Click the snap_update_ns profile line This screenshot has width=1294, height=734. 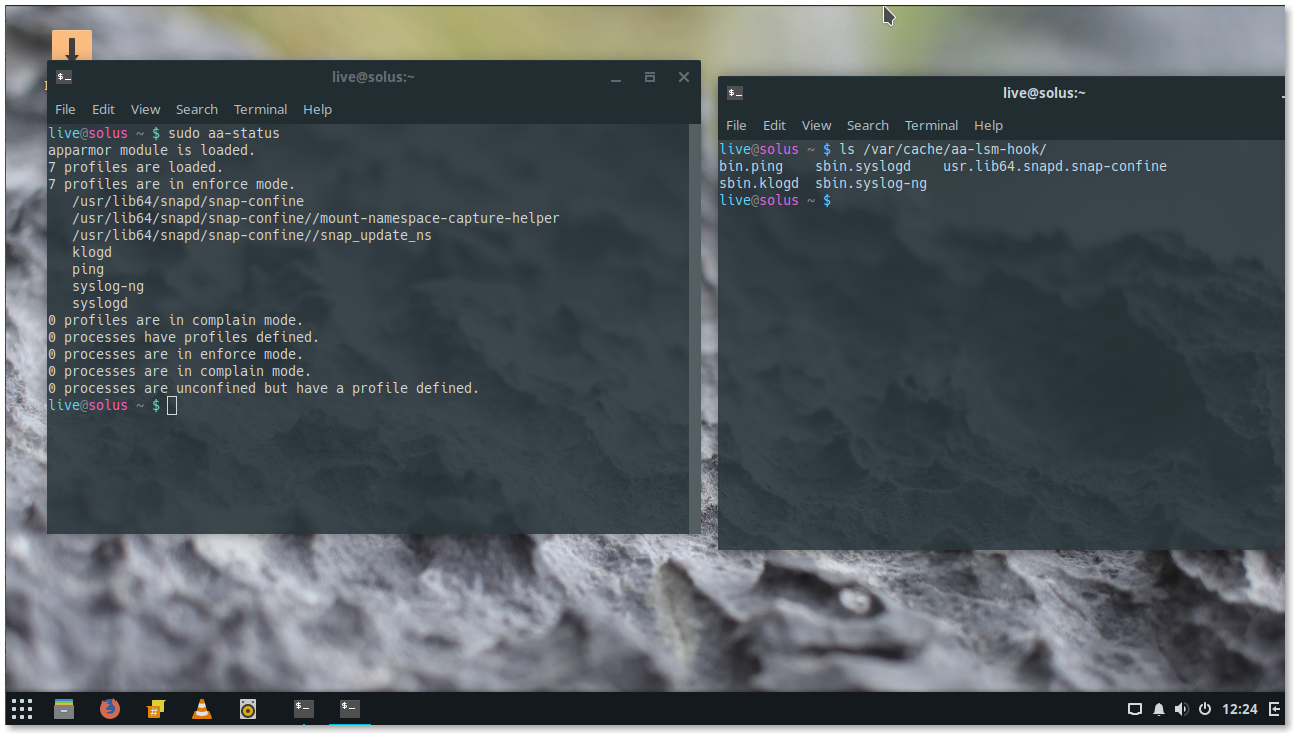point(252,235)
